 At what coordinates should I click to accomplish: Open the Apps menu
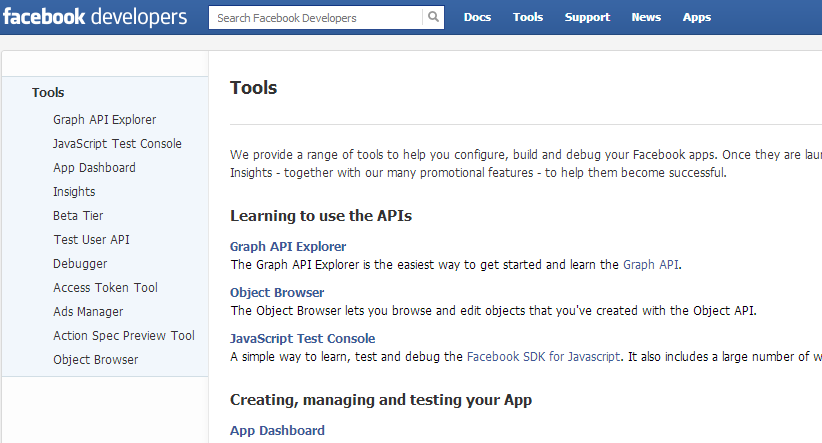pyautogui.click(x=697, y=17)
